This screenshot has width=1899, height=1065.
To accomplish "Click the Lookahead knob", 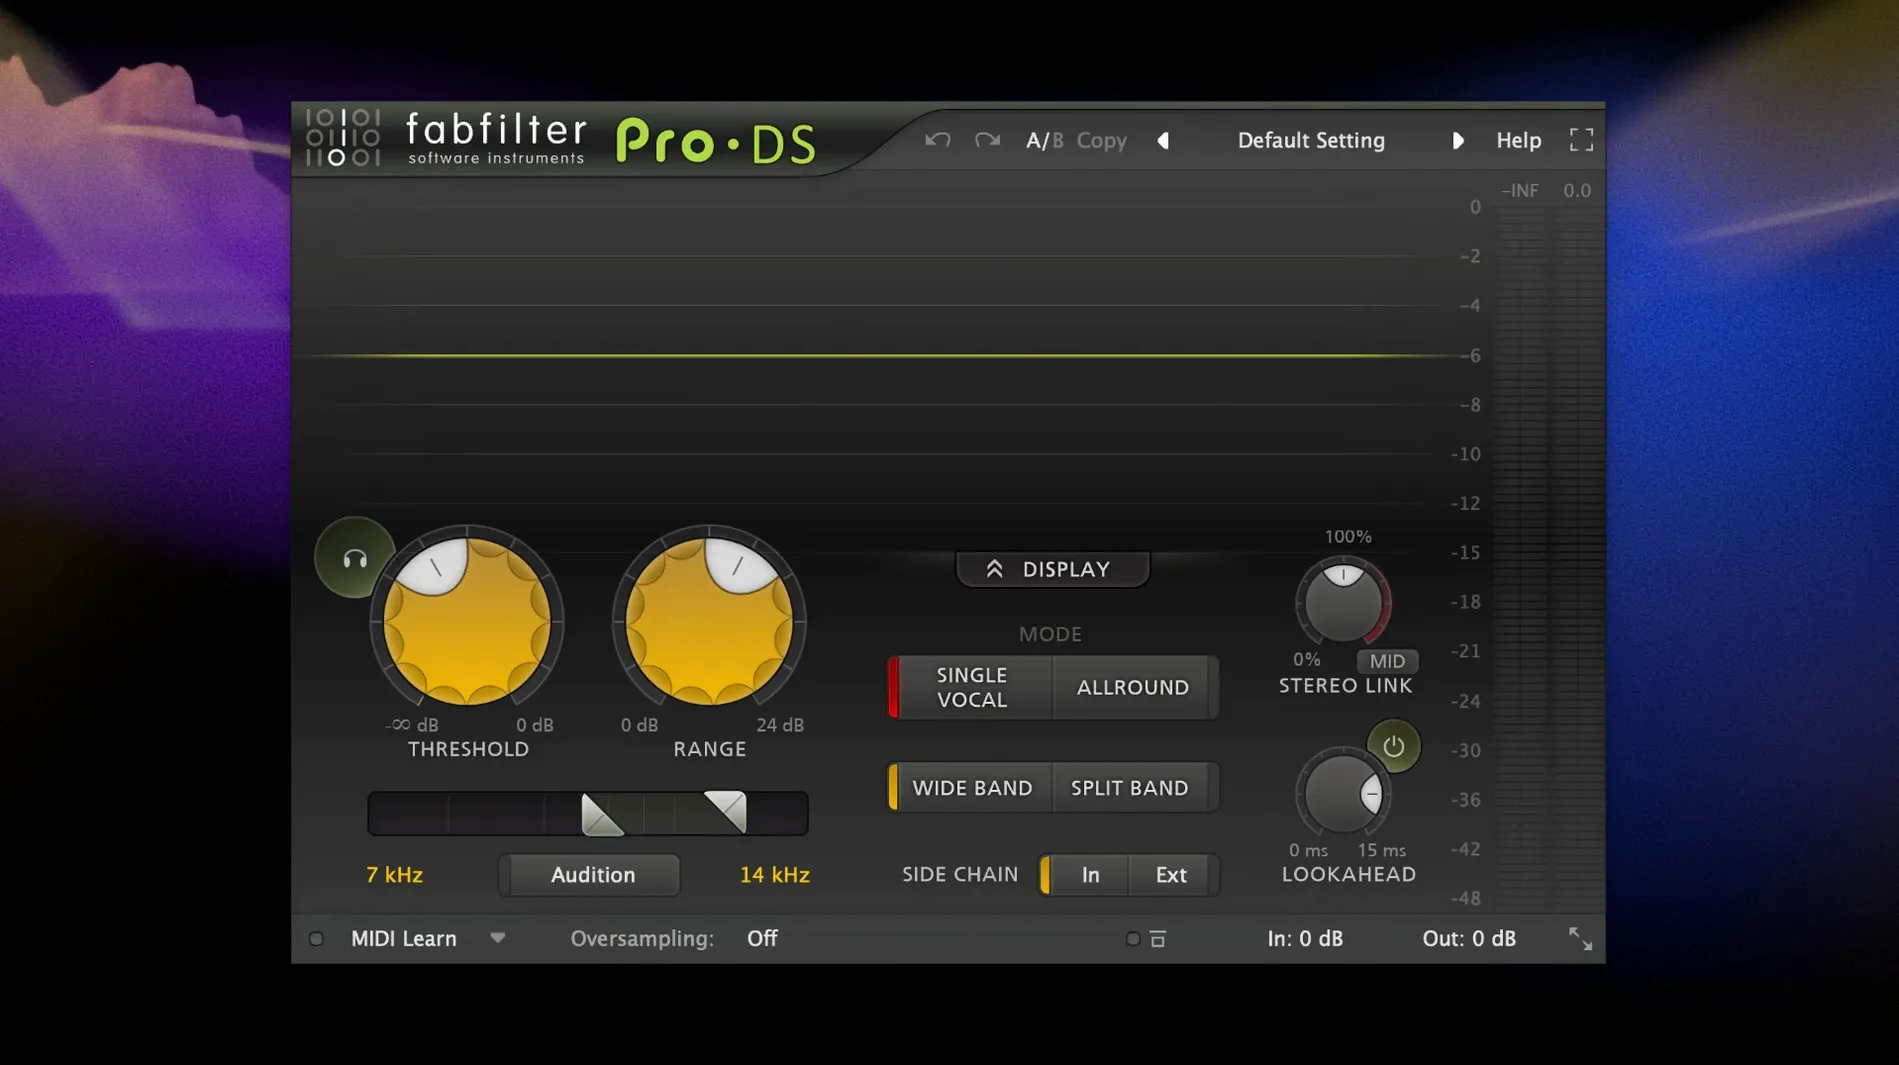I will (1343, 793).
